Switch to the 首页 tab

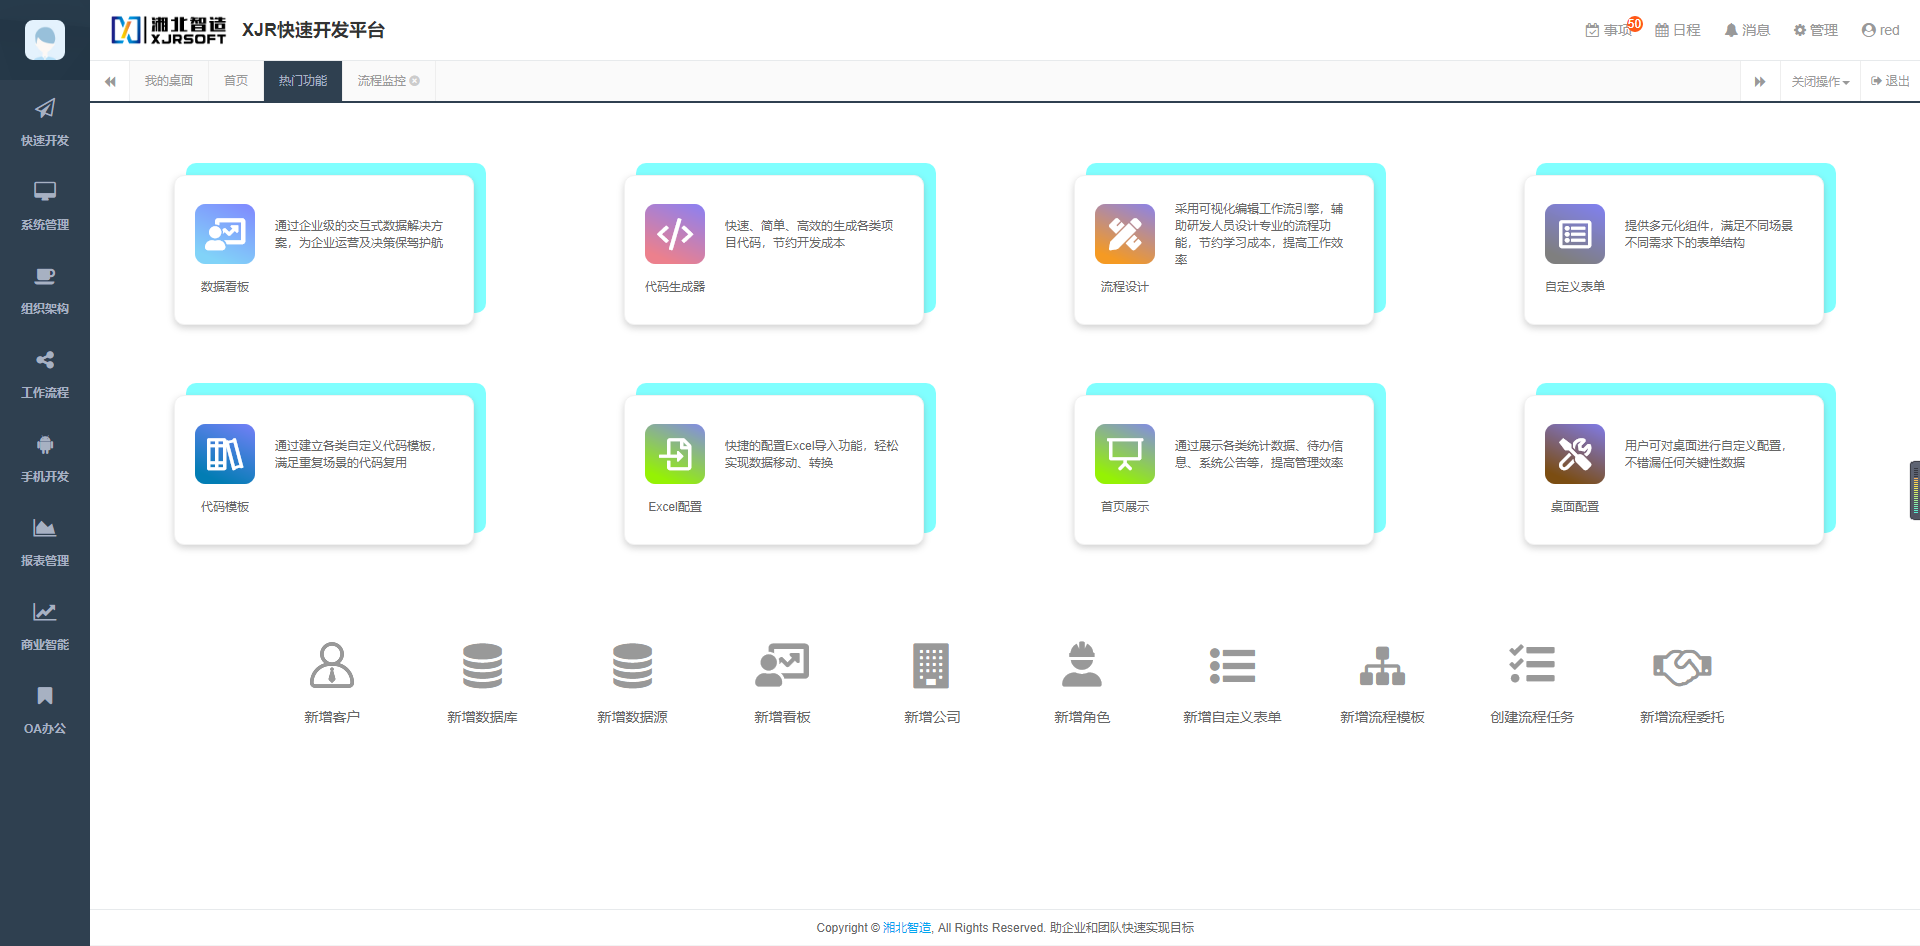click(235, 81)
